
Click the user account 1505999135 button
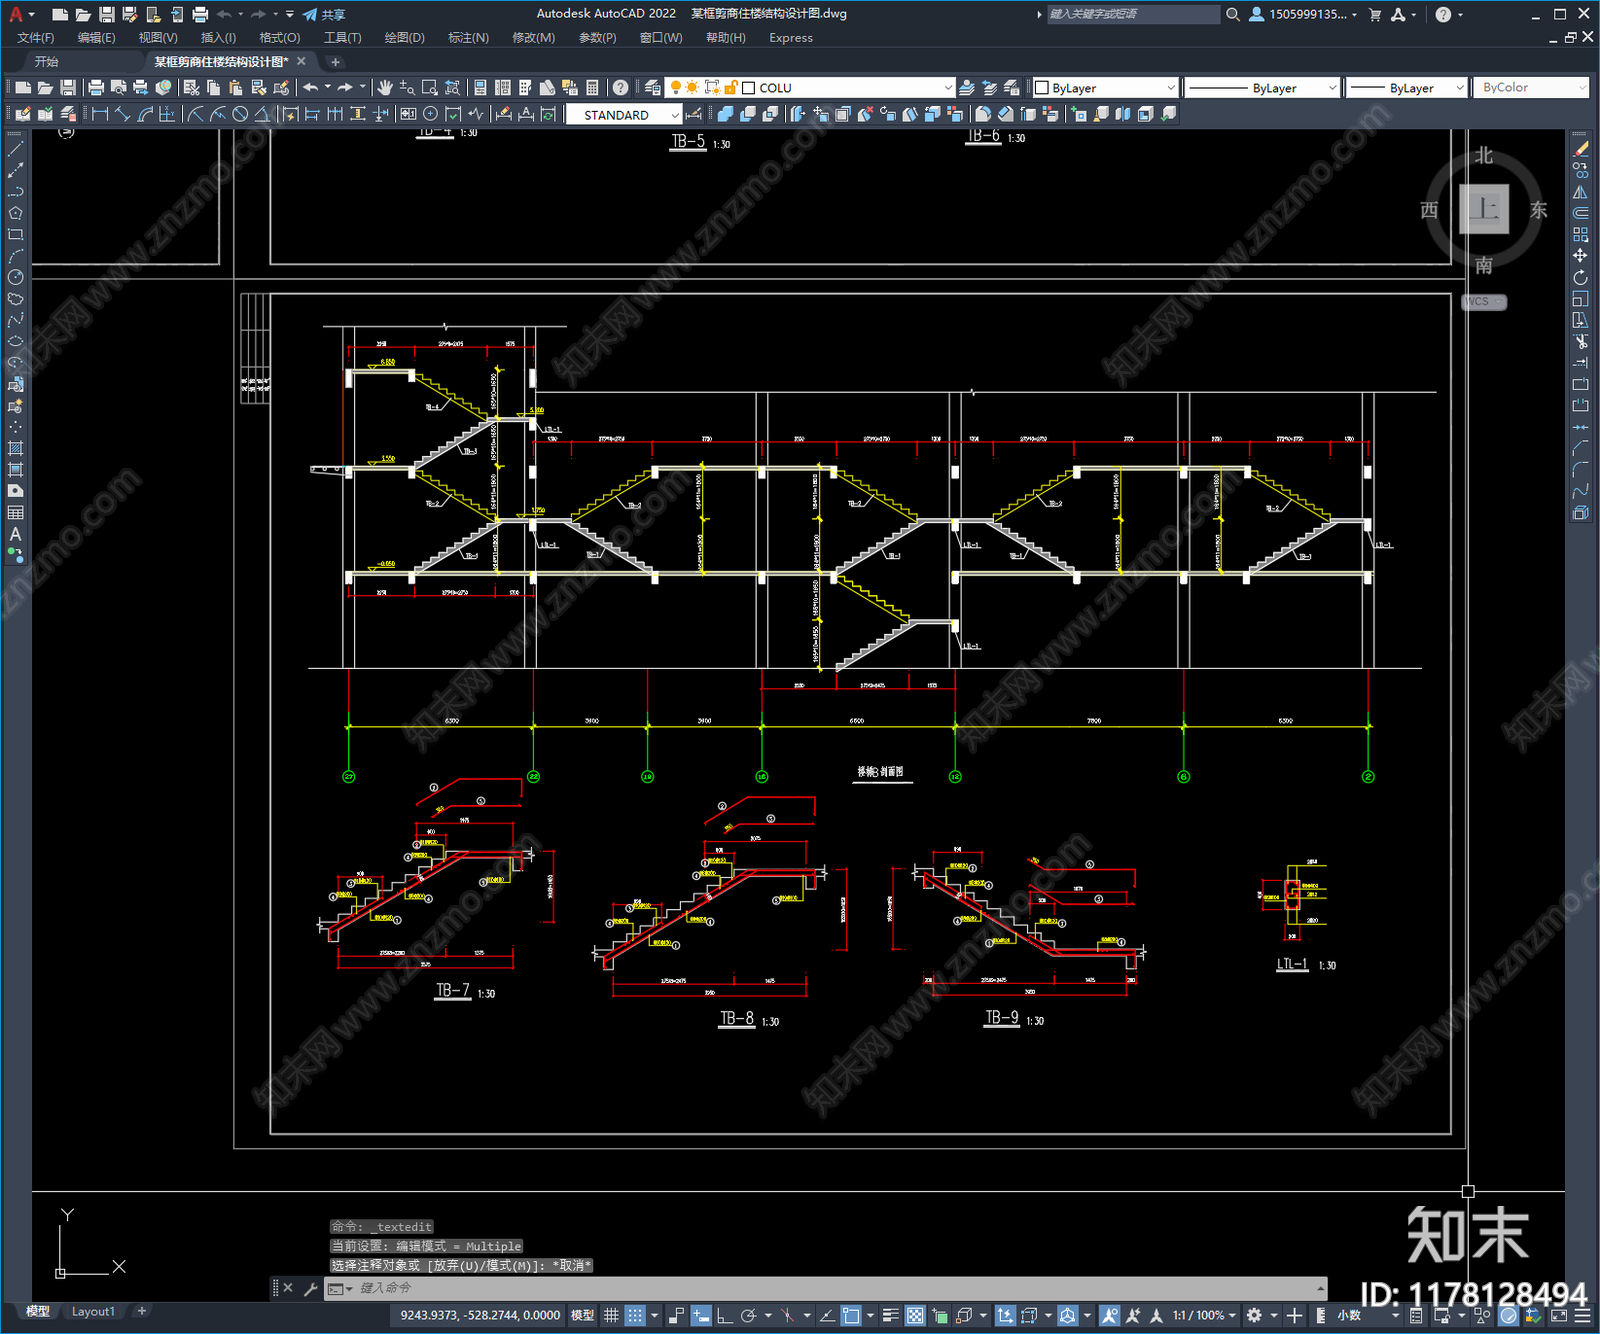(x=1303, y=14)
